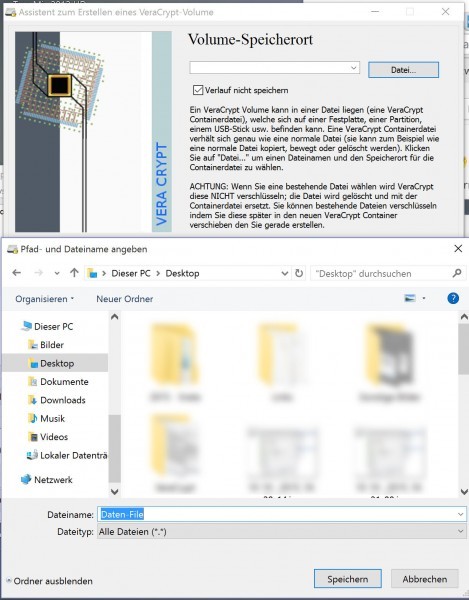469x600 pixels.
Task: Change the view with the view icon
Action: click(410, 298)
